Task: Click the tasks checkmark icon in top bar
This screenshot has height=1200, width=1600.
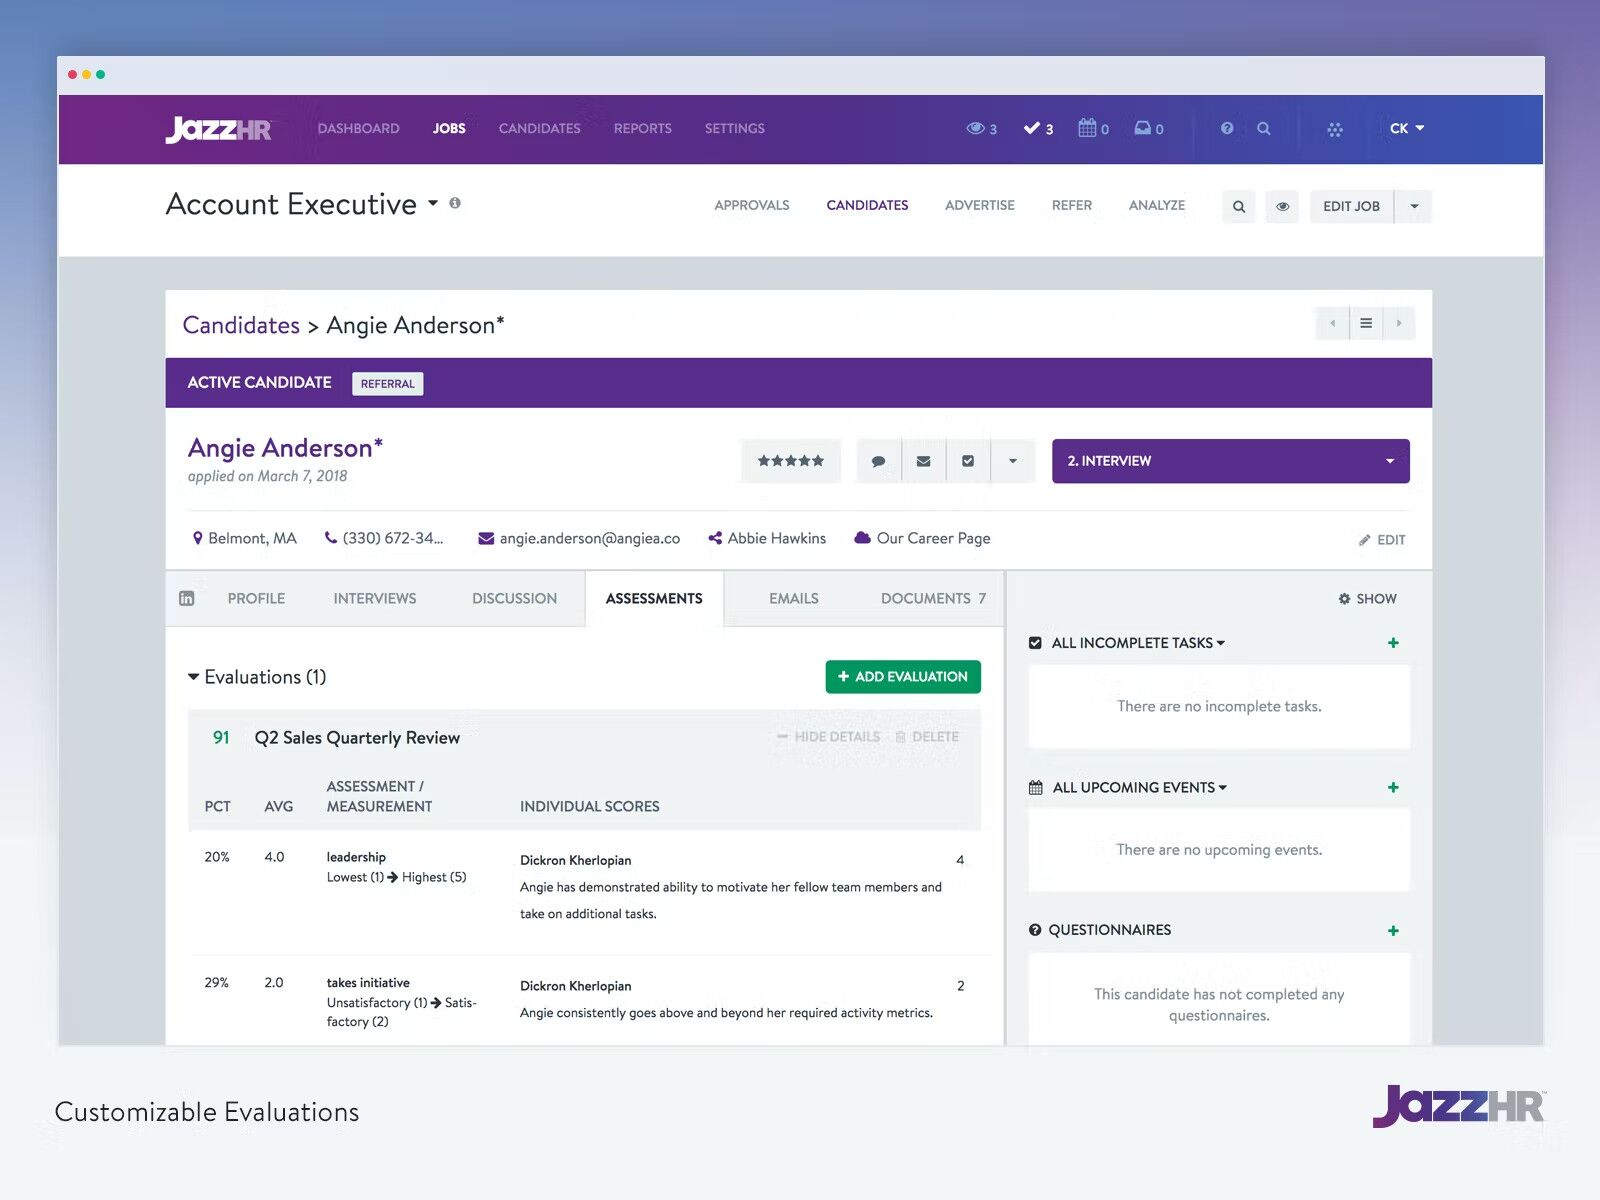Action: (1031, 128)
